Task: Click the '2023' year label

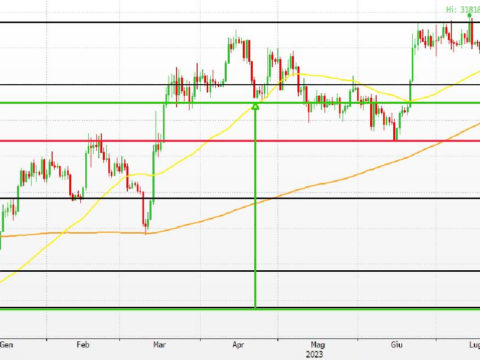Action: coord(314,354)
